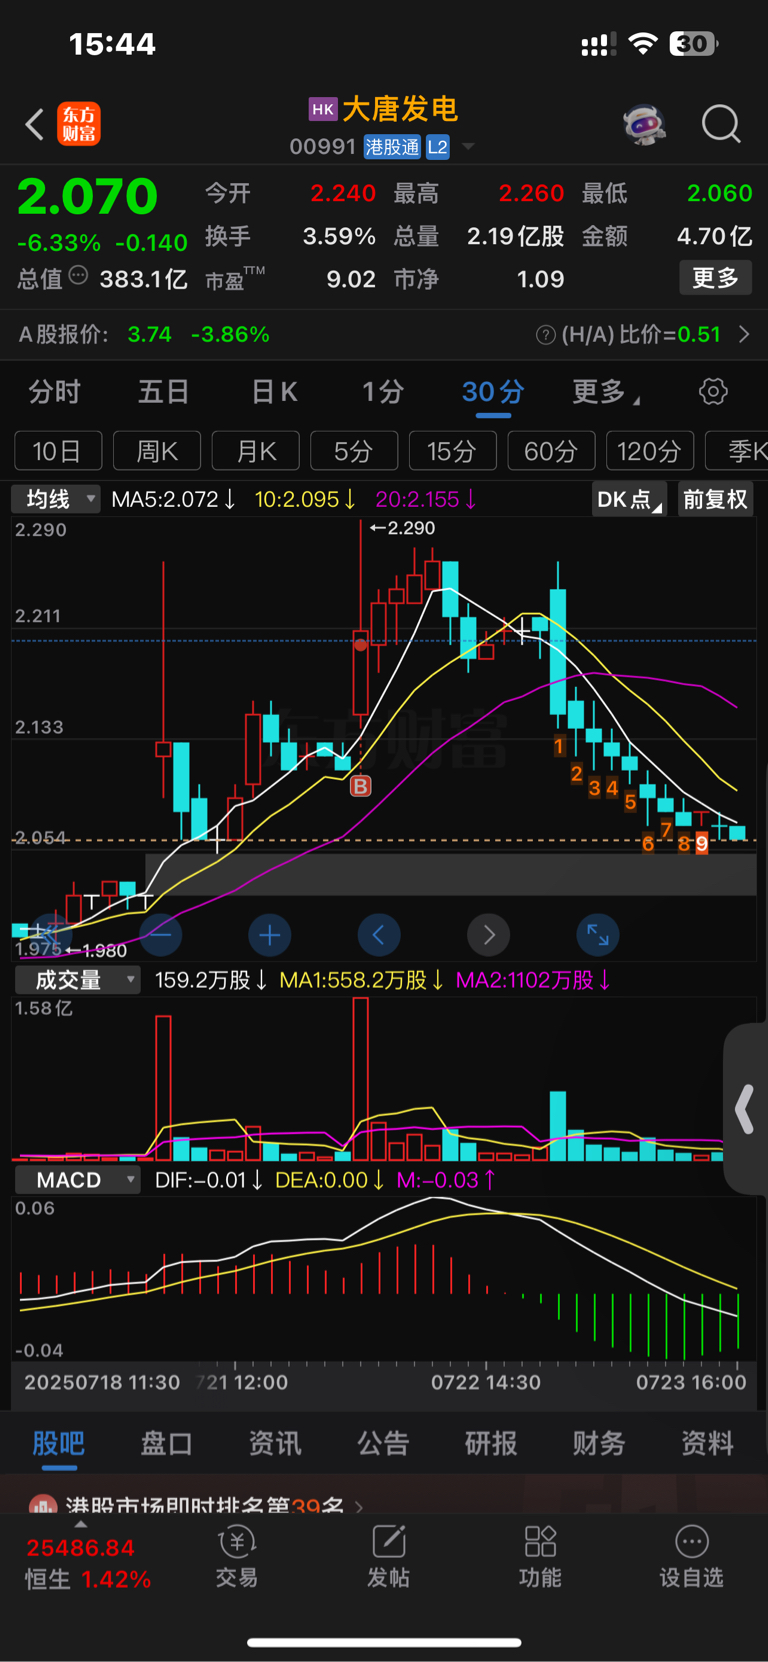The width and height of the screenshot is (768, 1662).
Task: Open the 均线 indicator dropdown
Action: pos(56,499)
